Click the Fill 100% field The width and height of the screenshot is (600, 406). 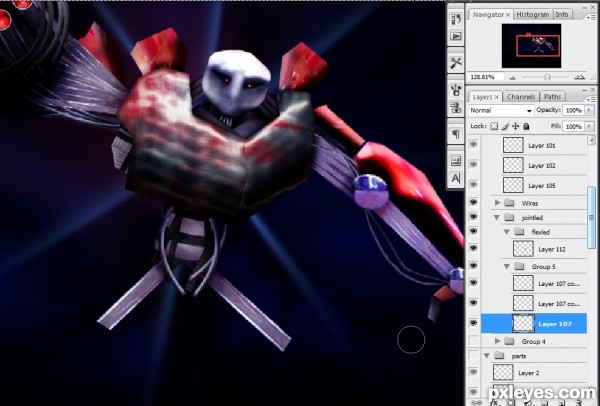[x=573, y=126]
